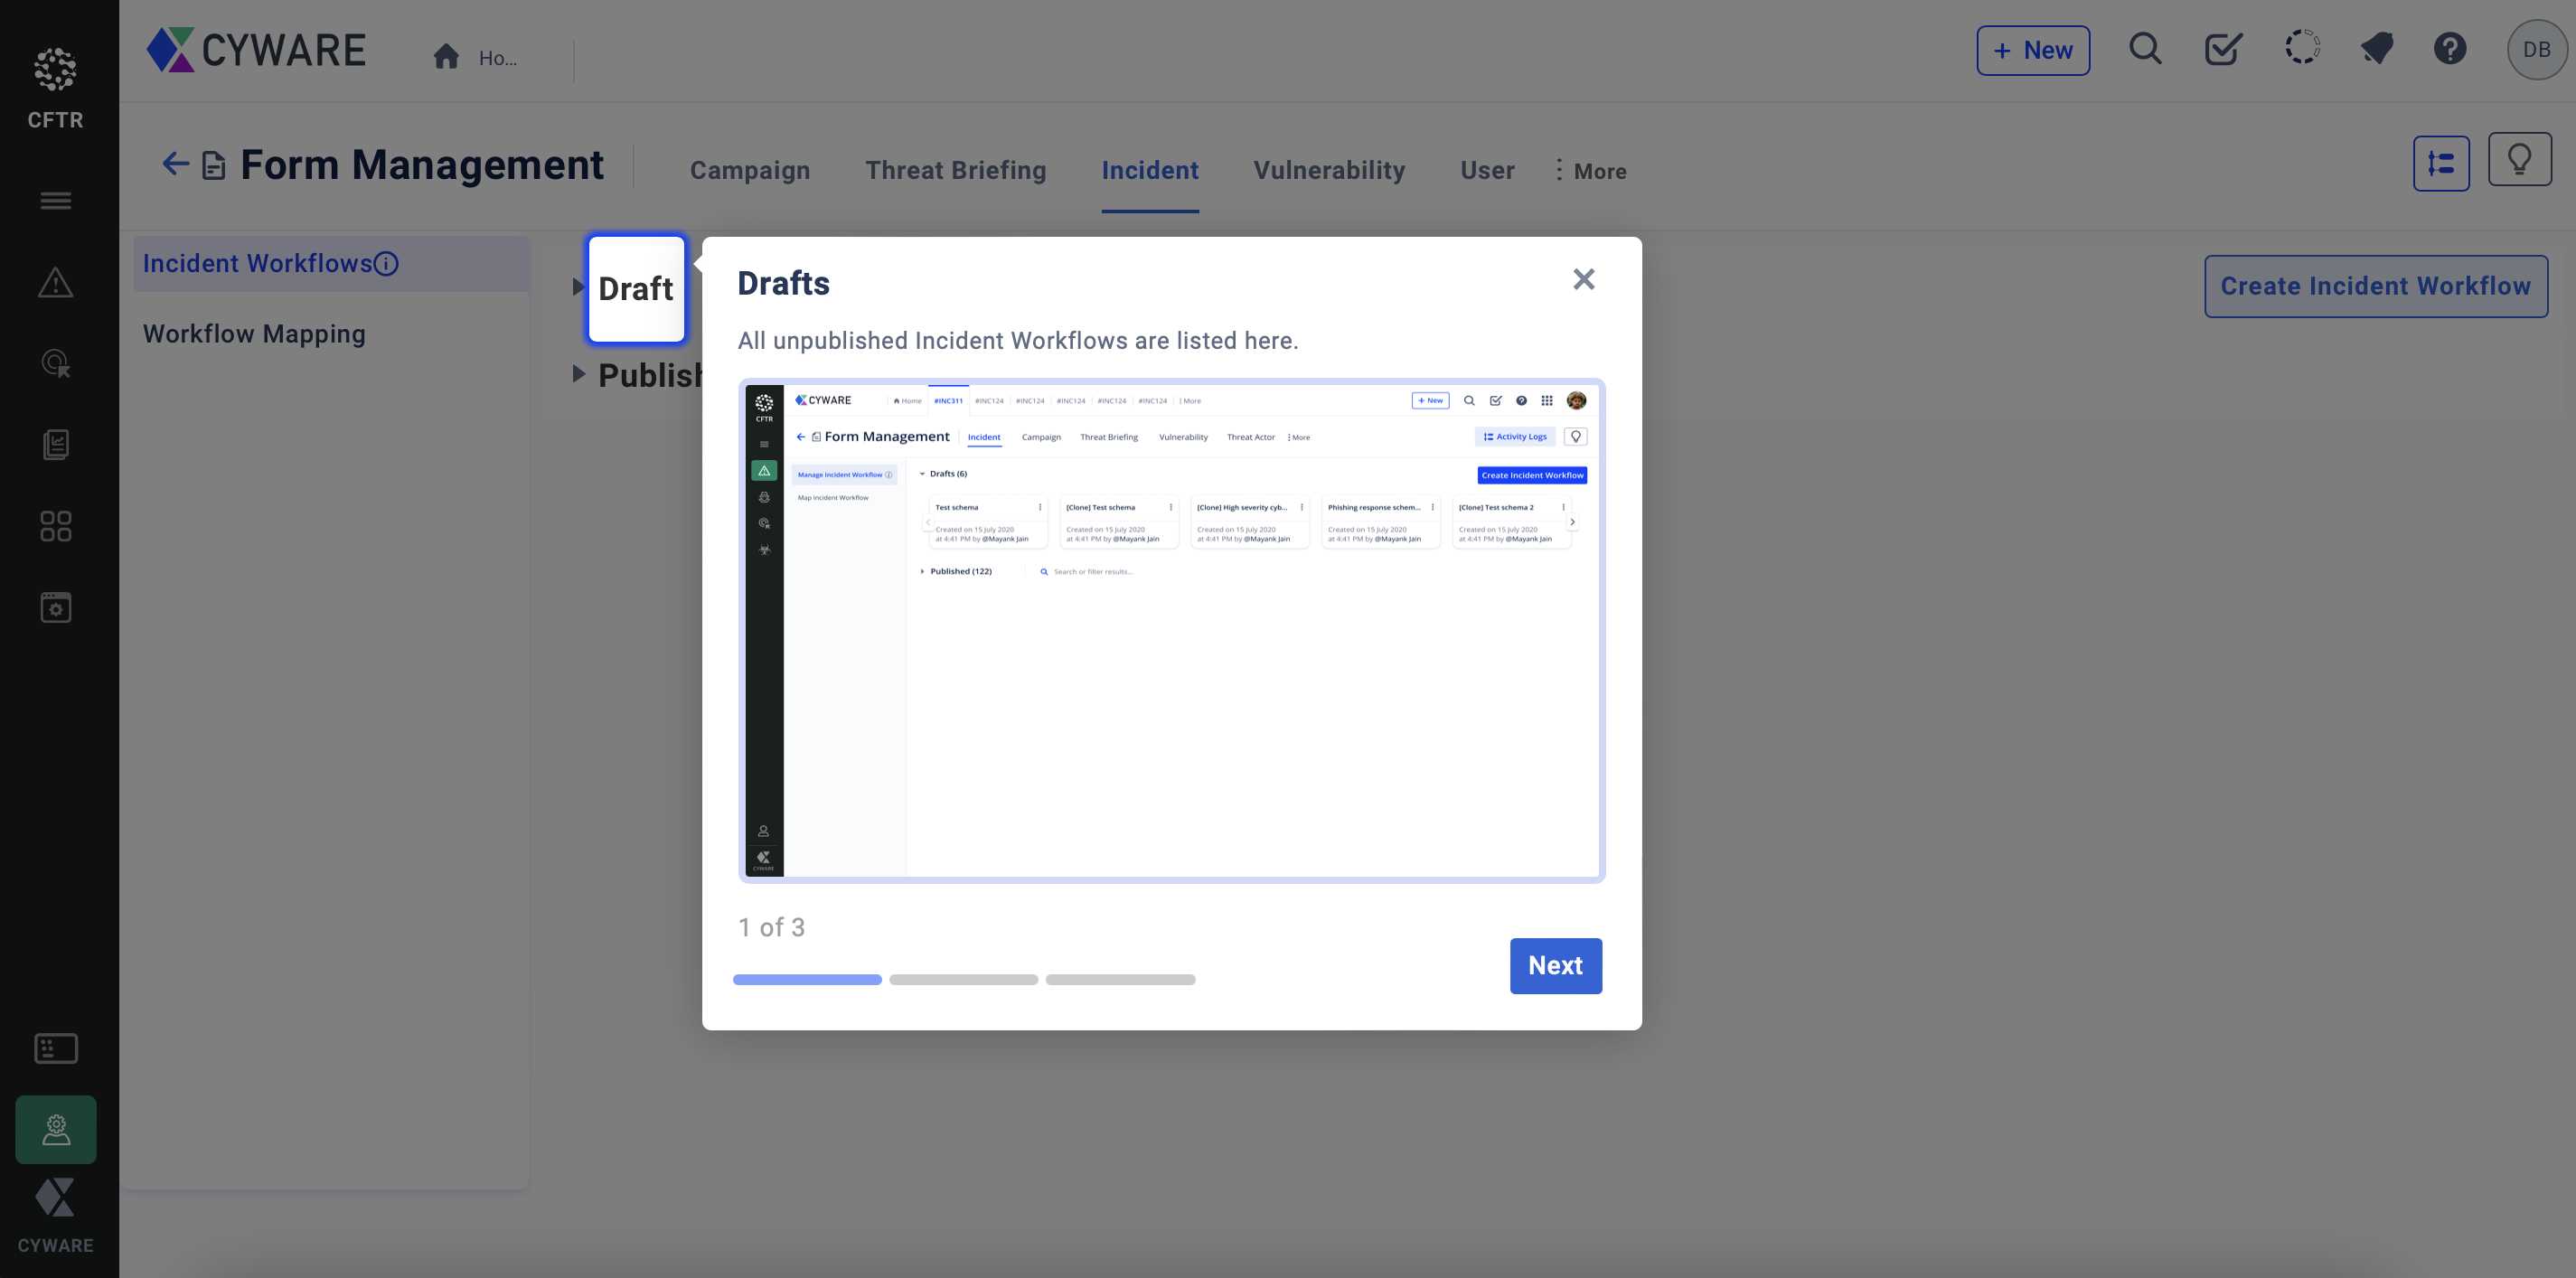Expand the Draft workflows section

(x=577, y=287)
